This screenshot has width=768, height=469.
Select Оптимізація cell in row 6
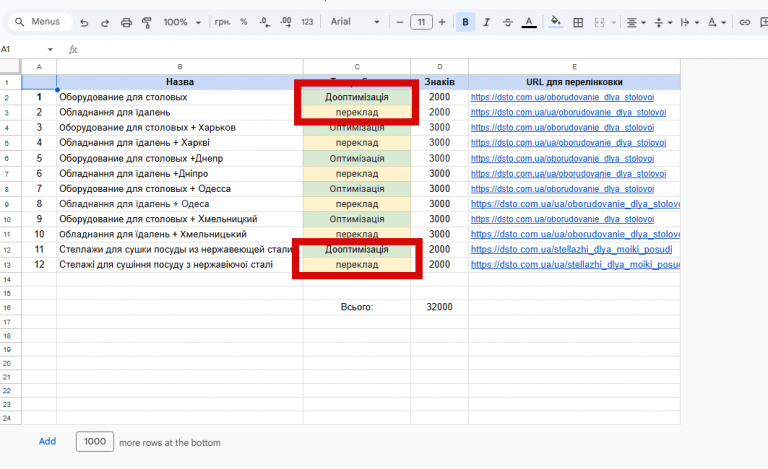coord(357,158)
